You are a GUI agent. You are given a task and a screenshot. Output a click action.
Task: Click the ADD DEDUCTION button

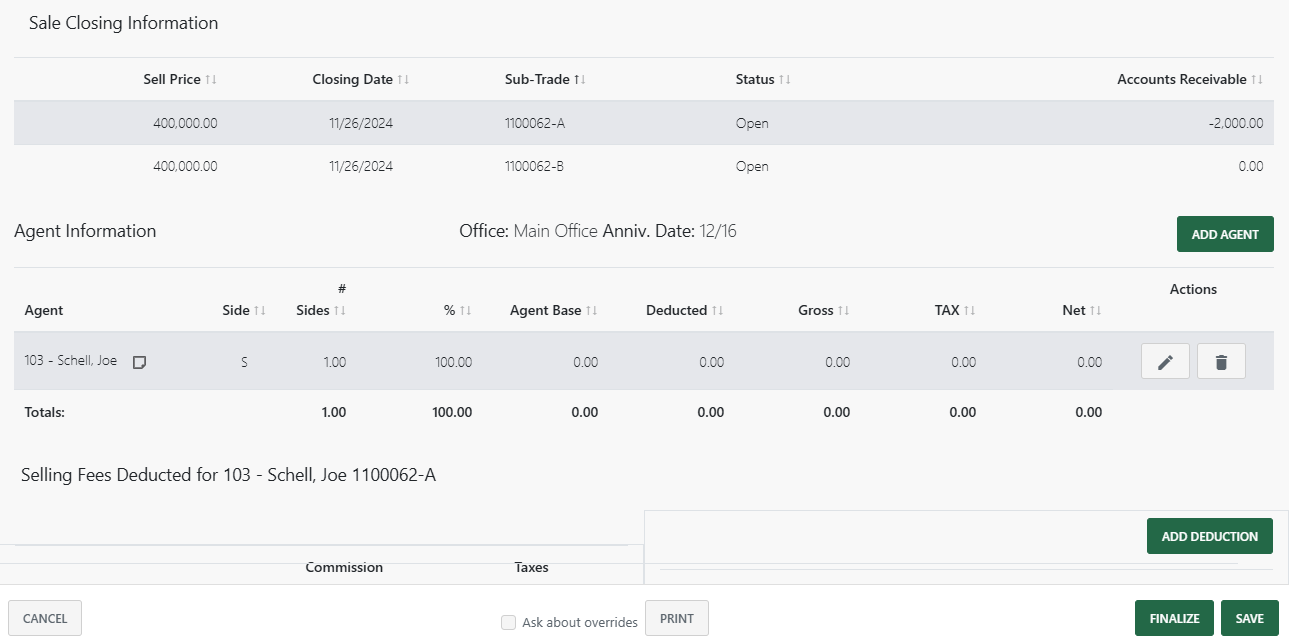point(1209,535)
